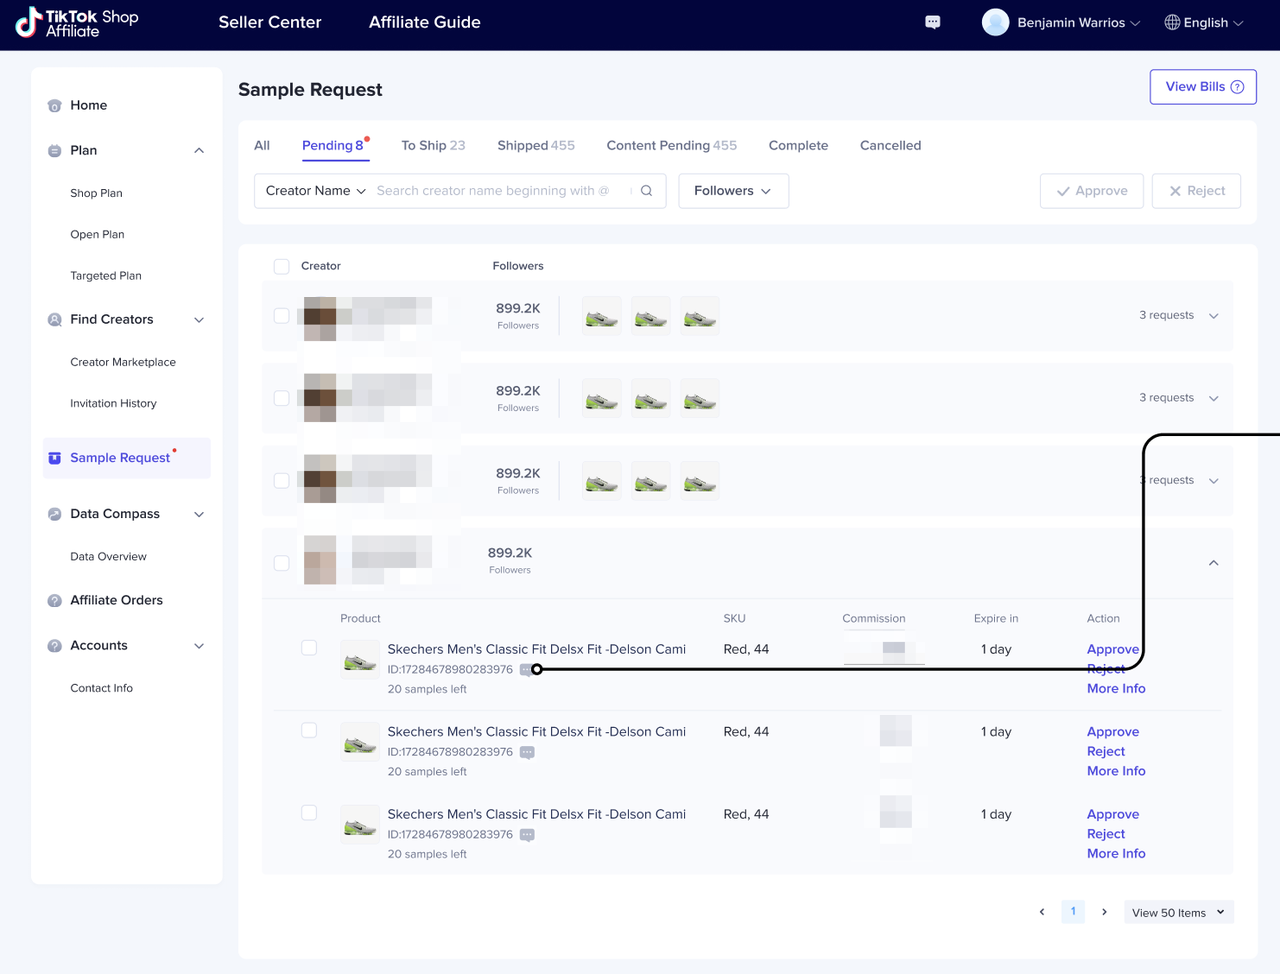
Task: Open the Followers filter dropdown
Action: (x=733, y=191)
